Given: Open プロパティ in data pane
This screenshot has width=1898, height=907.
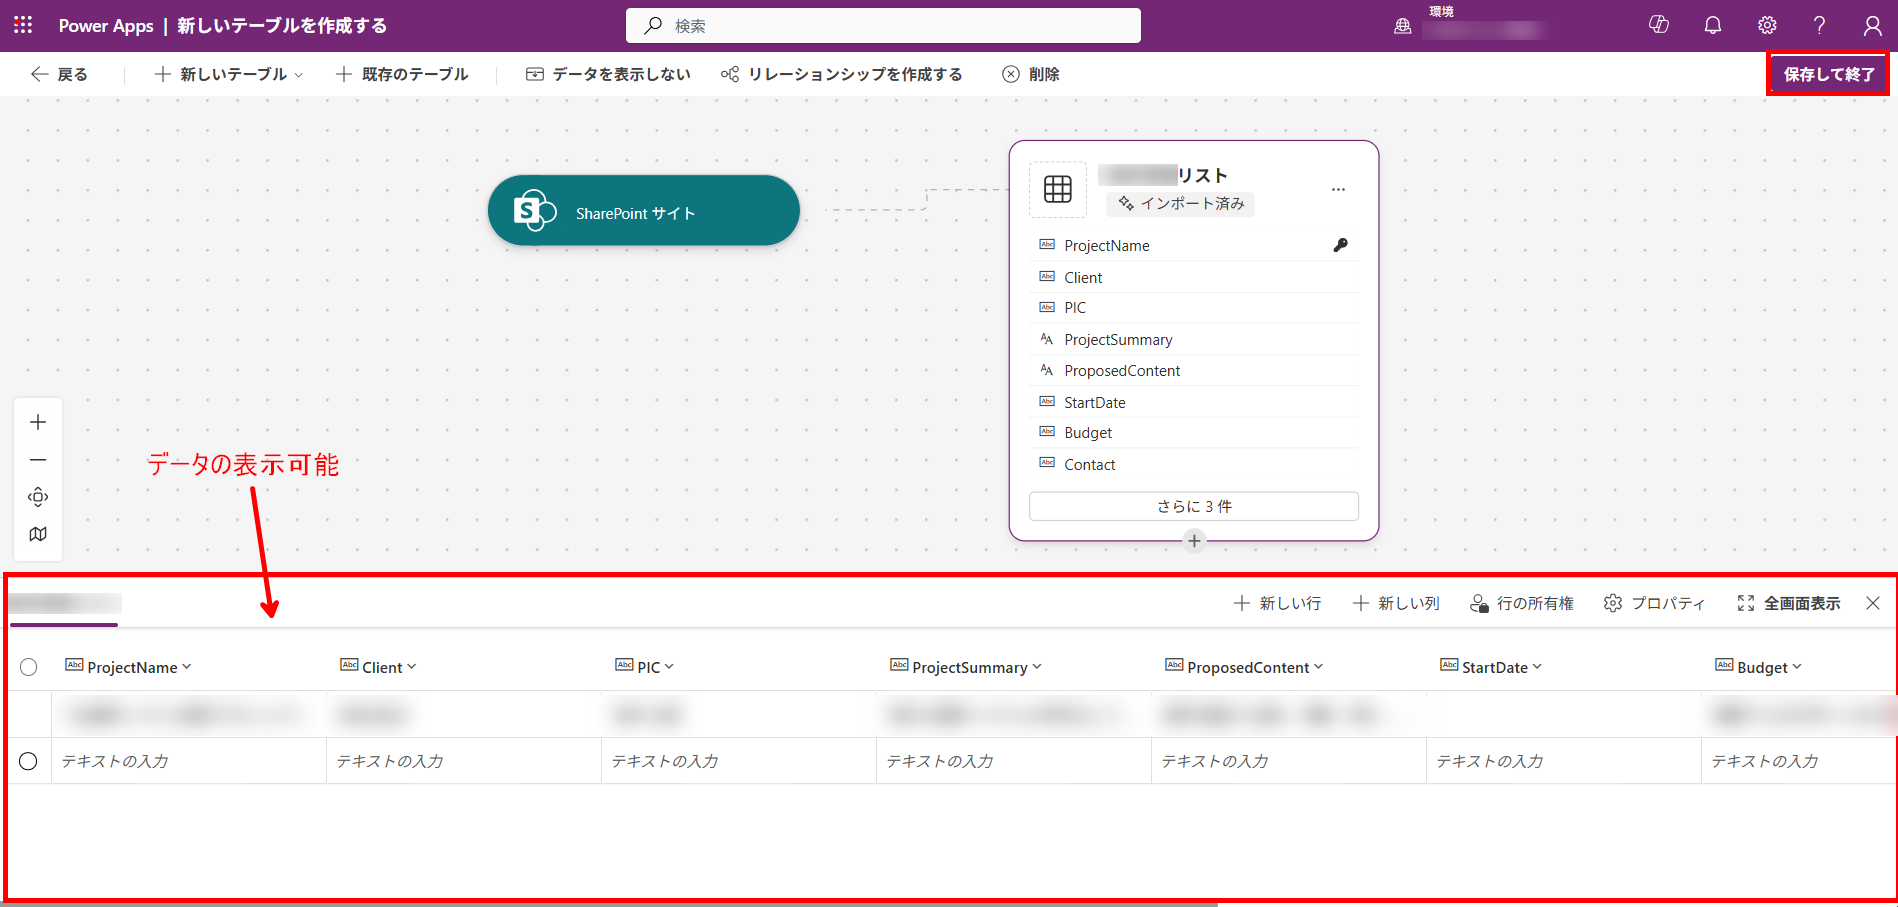Looking at the screenshot, I should (x=1655, y=603).
